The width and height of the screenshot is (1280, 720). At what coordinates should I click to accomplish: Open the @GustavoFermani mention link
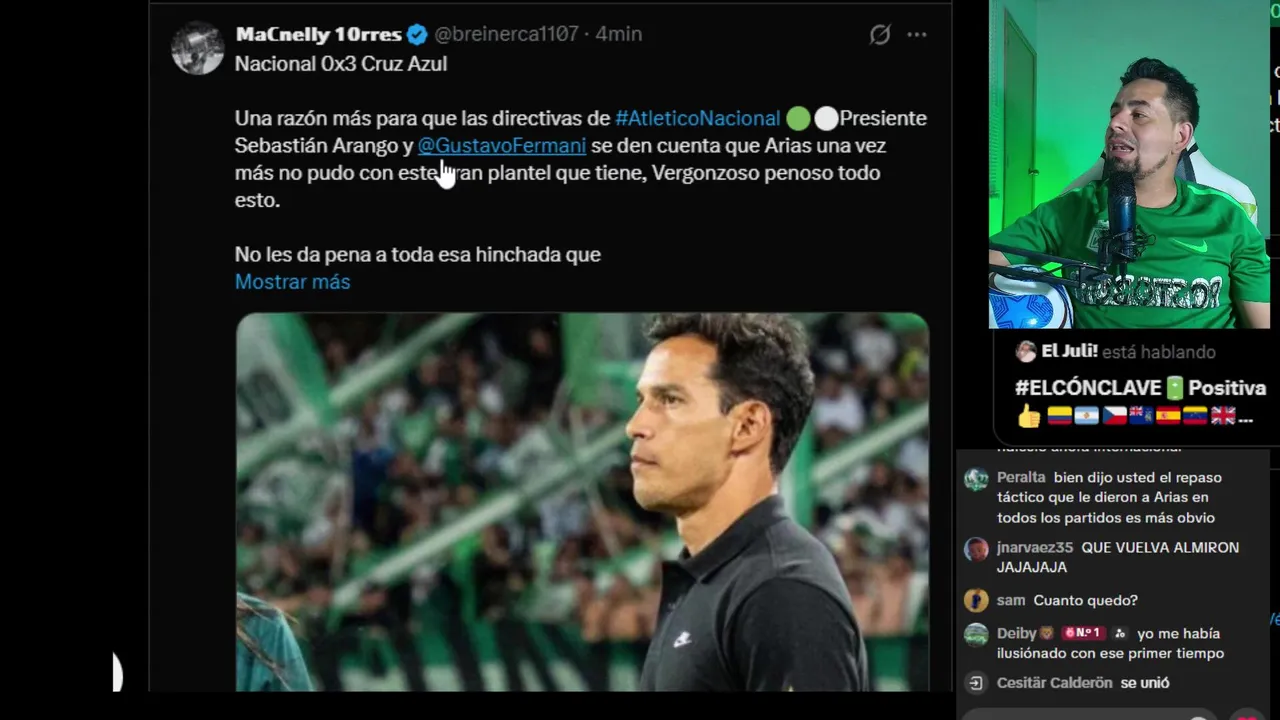pos(501,146)
